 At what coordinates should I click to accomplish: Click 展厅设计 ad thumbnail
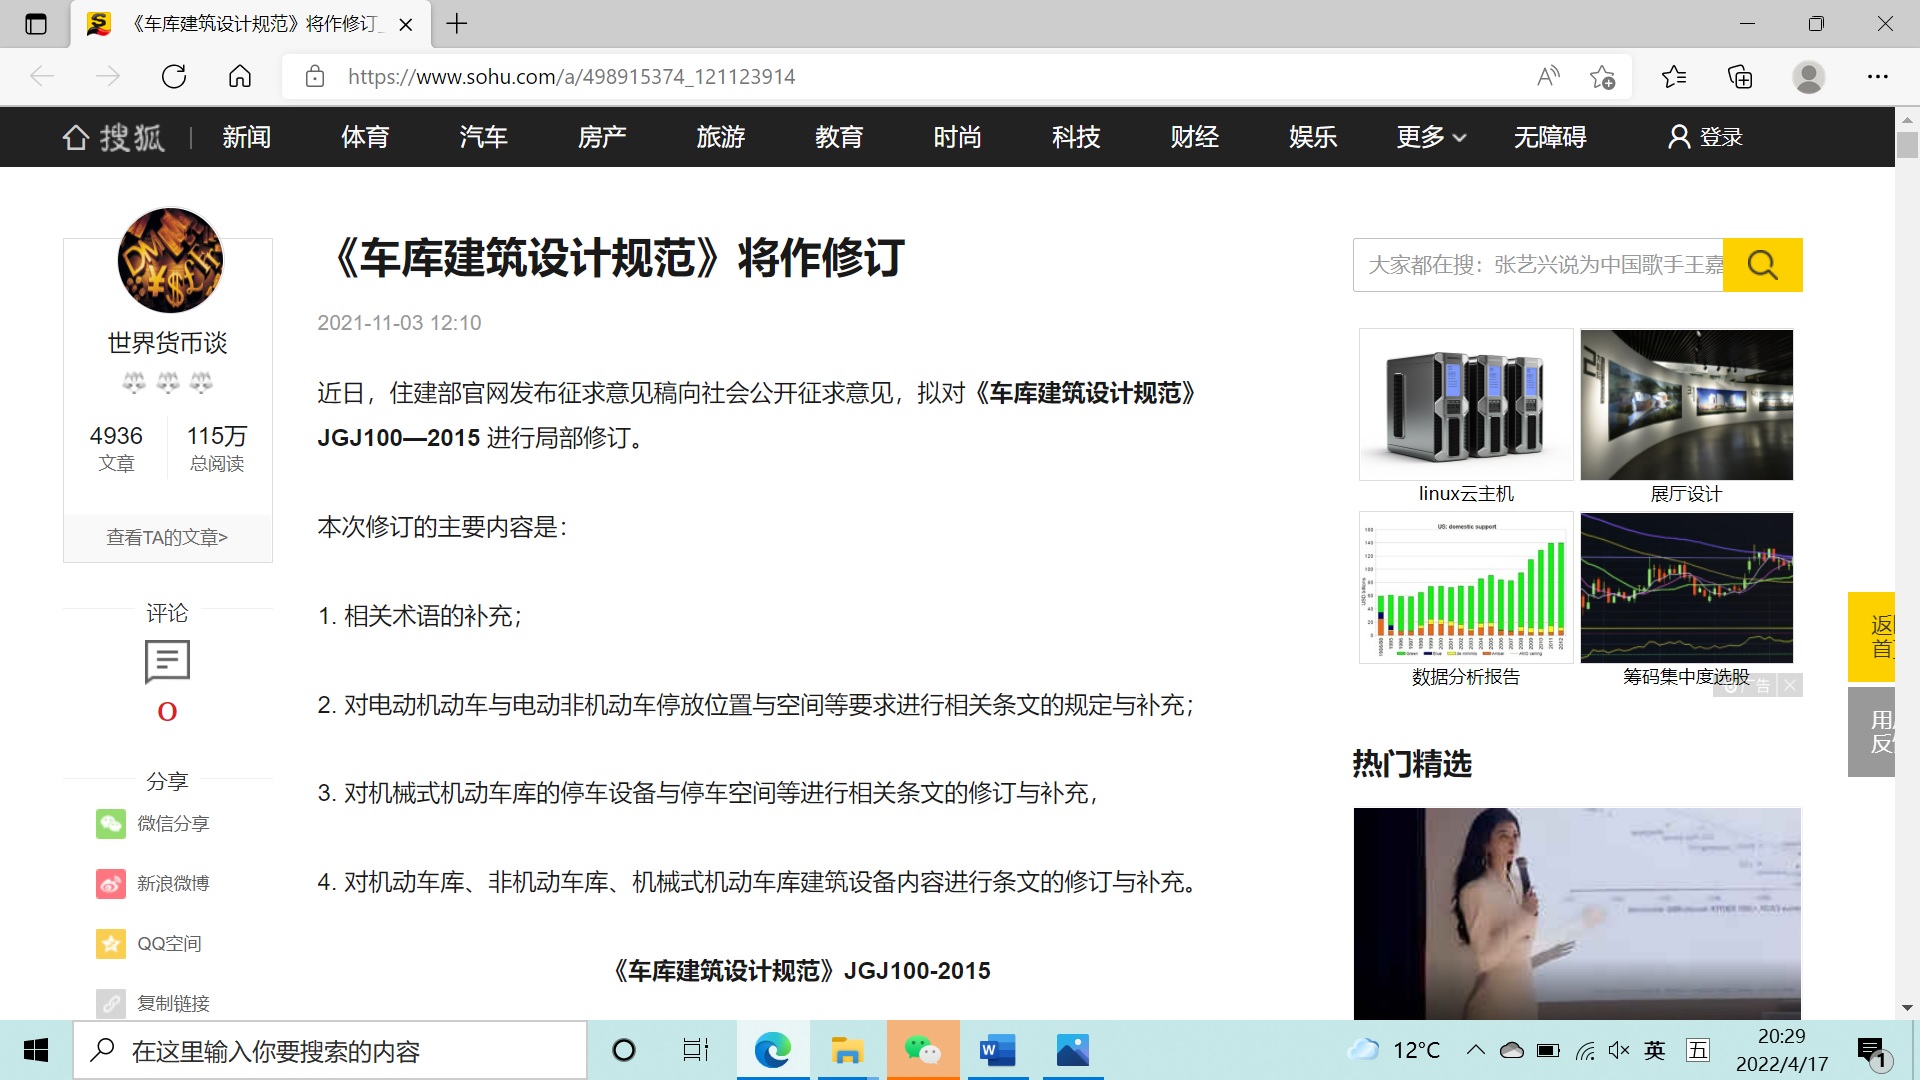(x=1687, y=404)
